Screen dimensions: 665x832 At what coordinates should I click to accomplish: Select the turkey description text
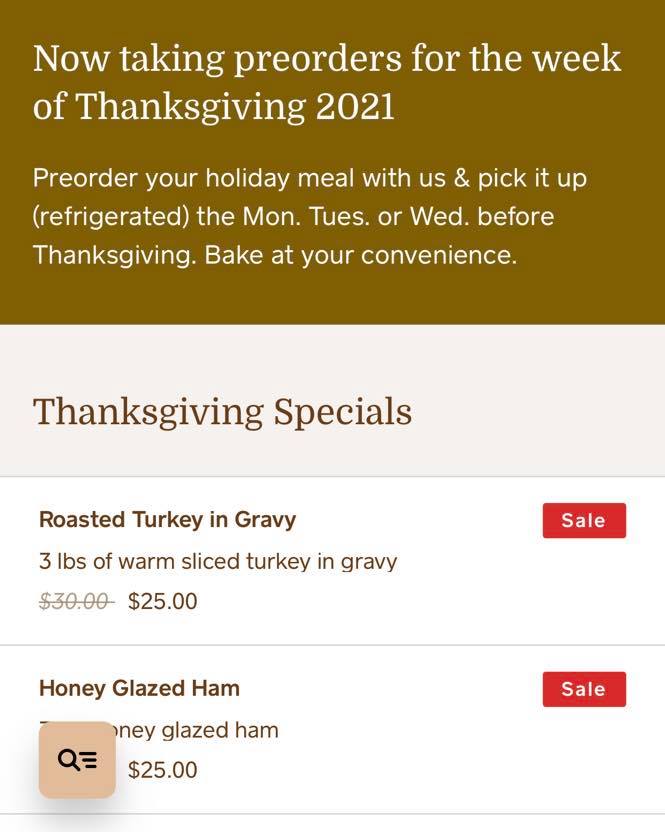click(x=218, y=561)
